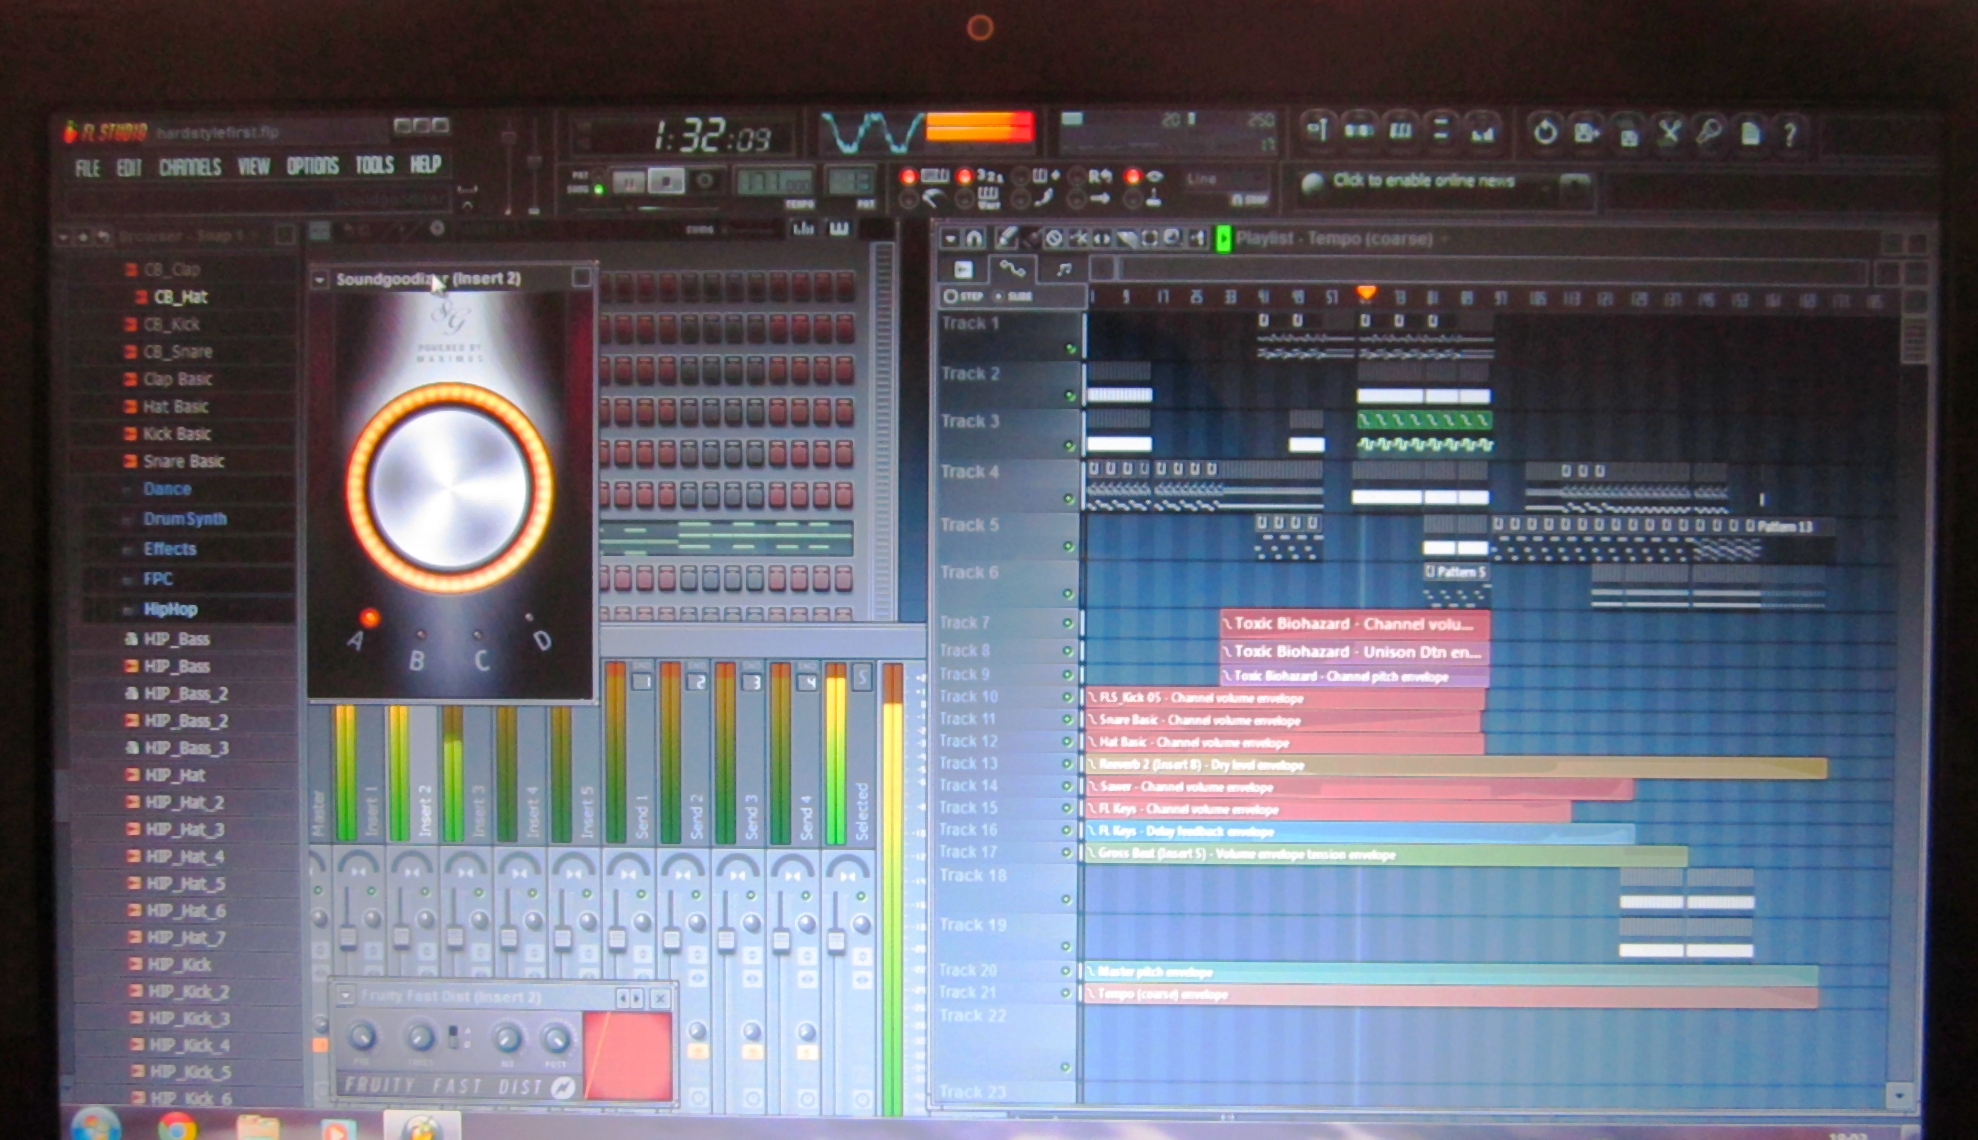Select Soundgoodizer preset D
The height and width of the screenshot is (1140, 1978).
coord(529,618)
